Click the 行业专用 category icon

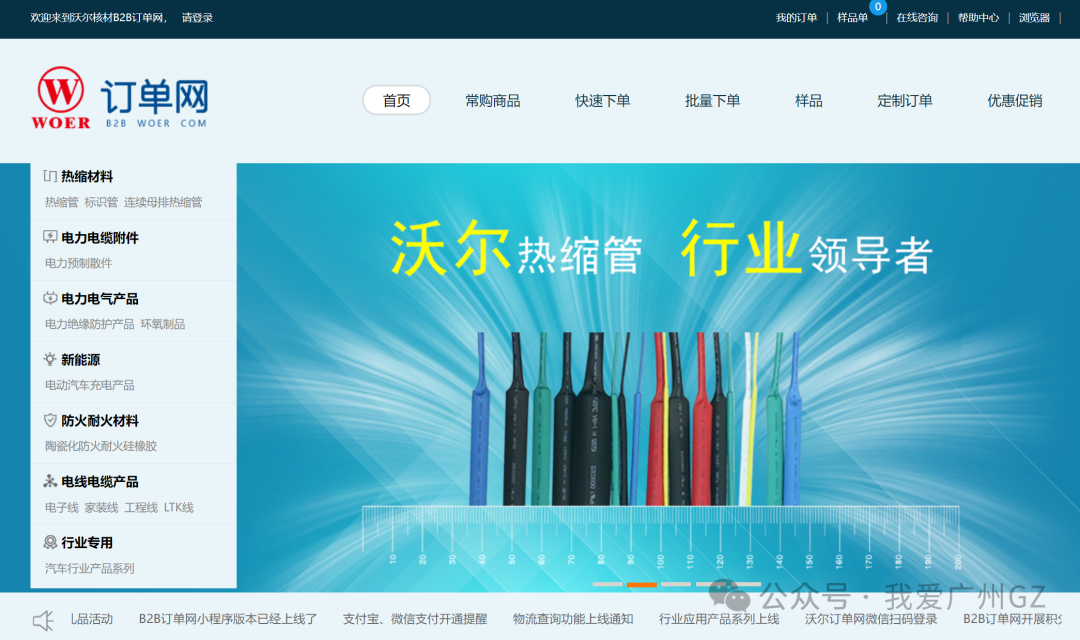click(x=50, y=542)
